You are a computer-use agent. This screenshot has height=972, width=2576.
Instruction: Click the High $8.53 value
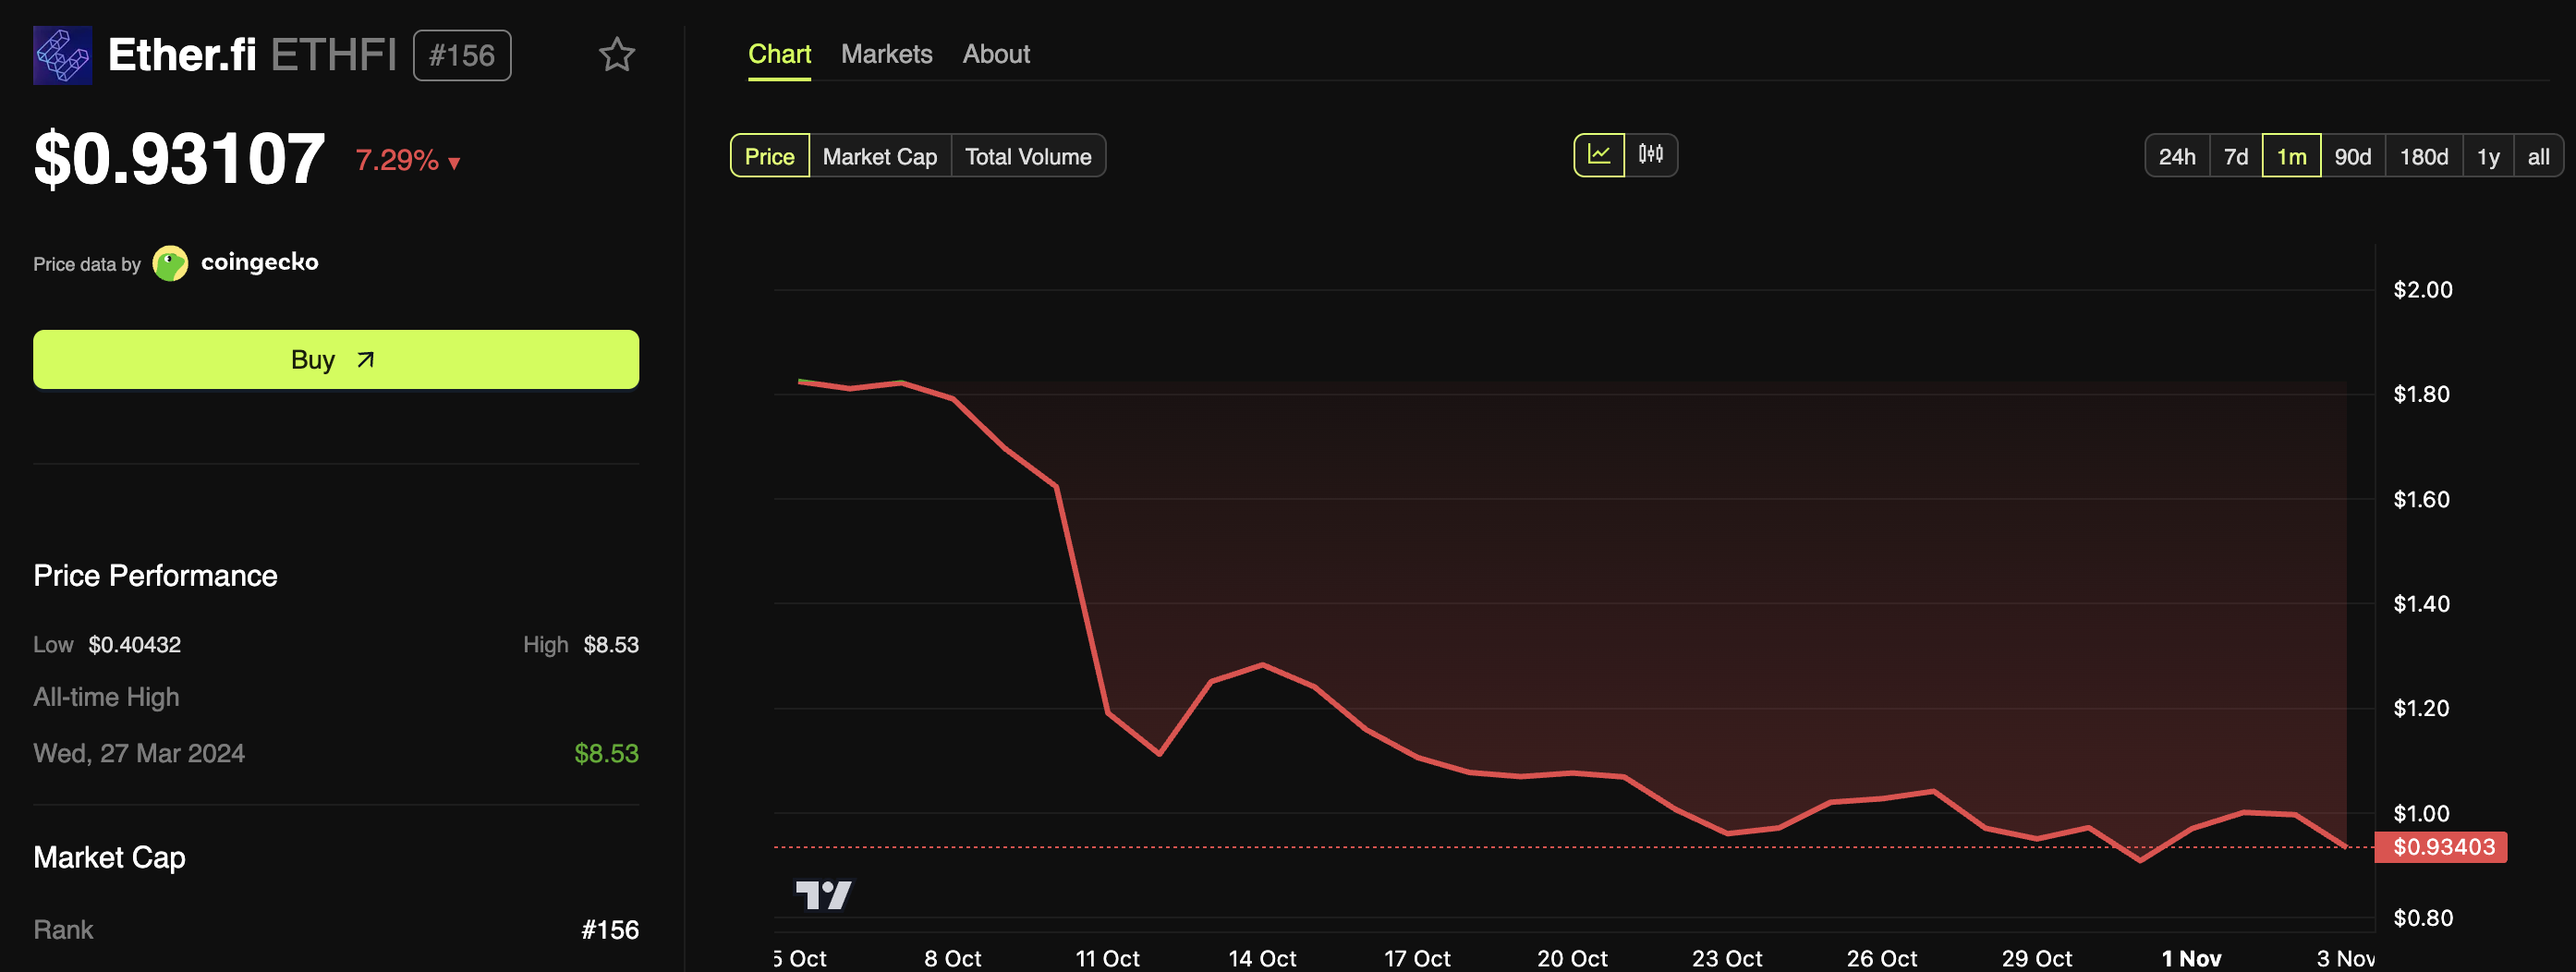point(611,645)
